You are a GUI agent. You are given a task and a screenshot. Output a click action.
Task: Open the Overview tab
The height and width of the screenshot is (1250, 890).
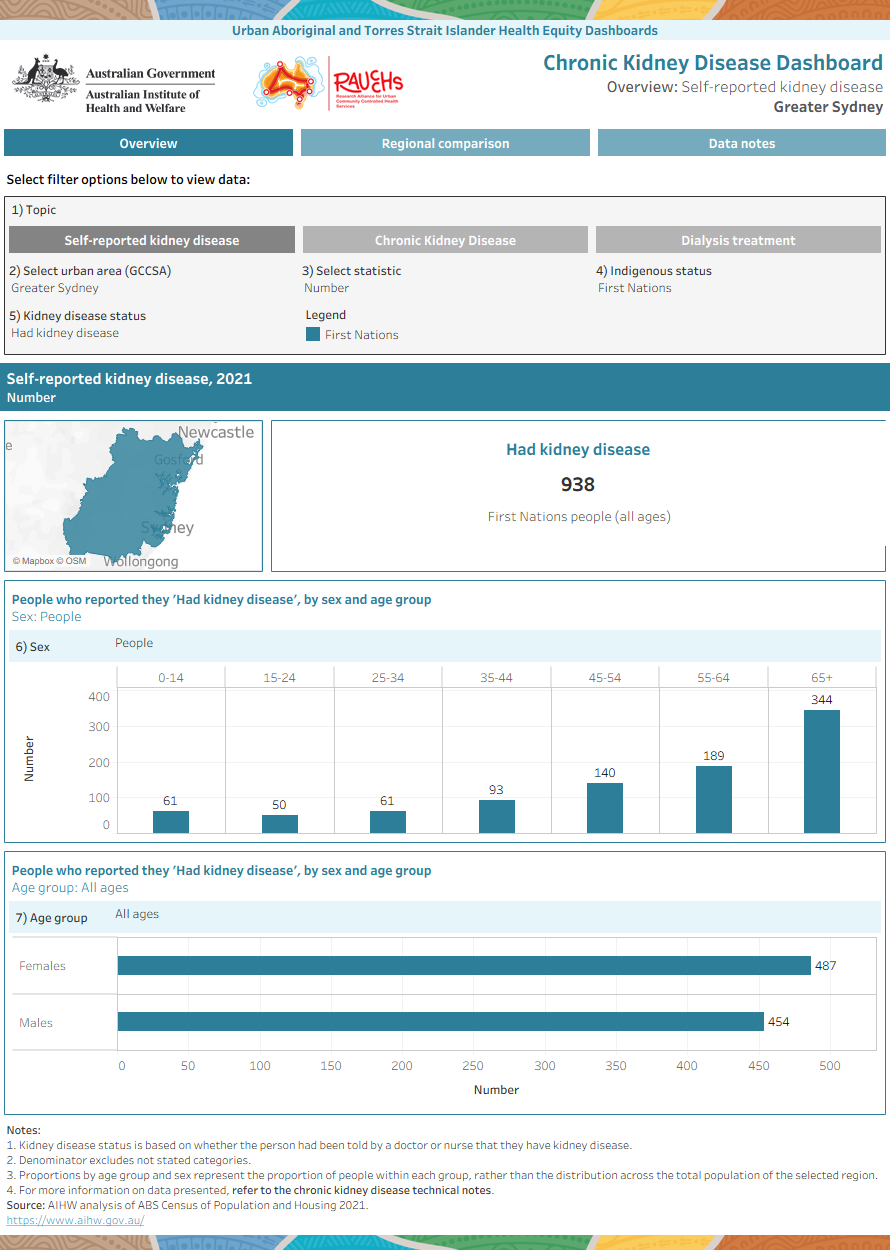(148, 143)
